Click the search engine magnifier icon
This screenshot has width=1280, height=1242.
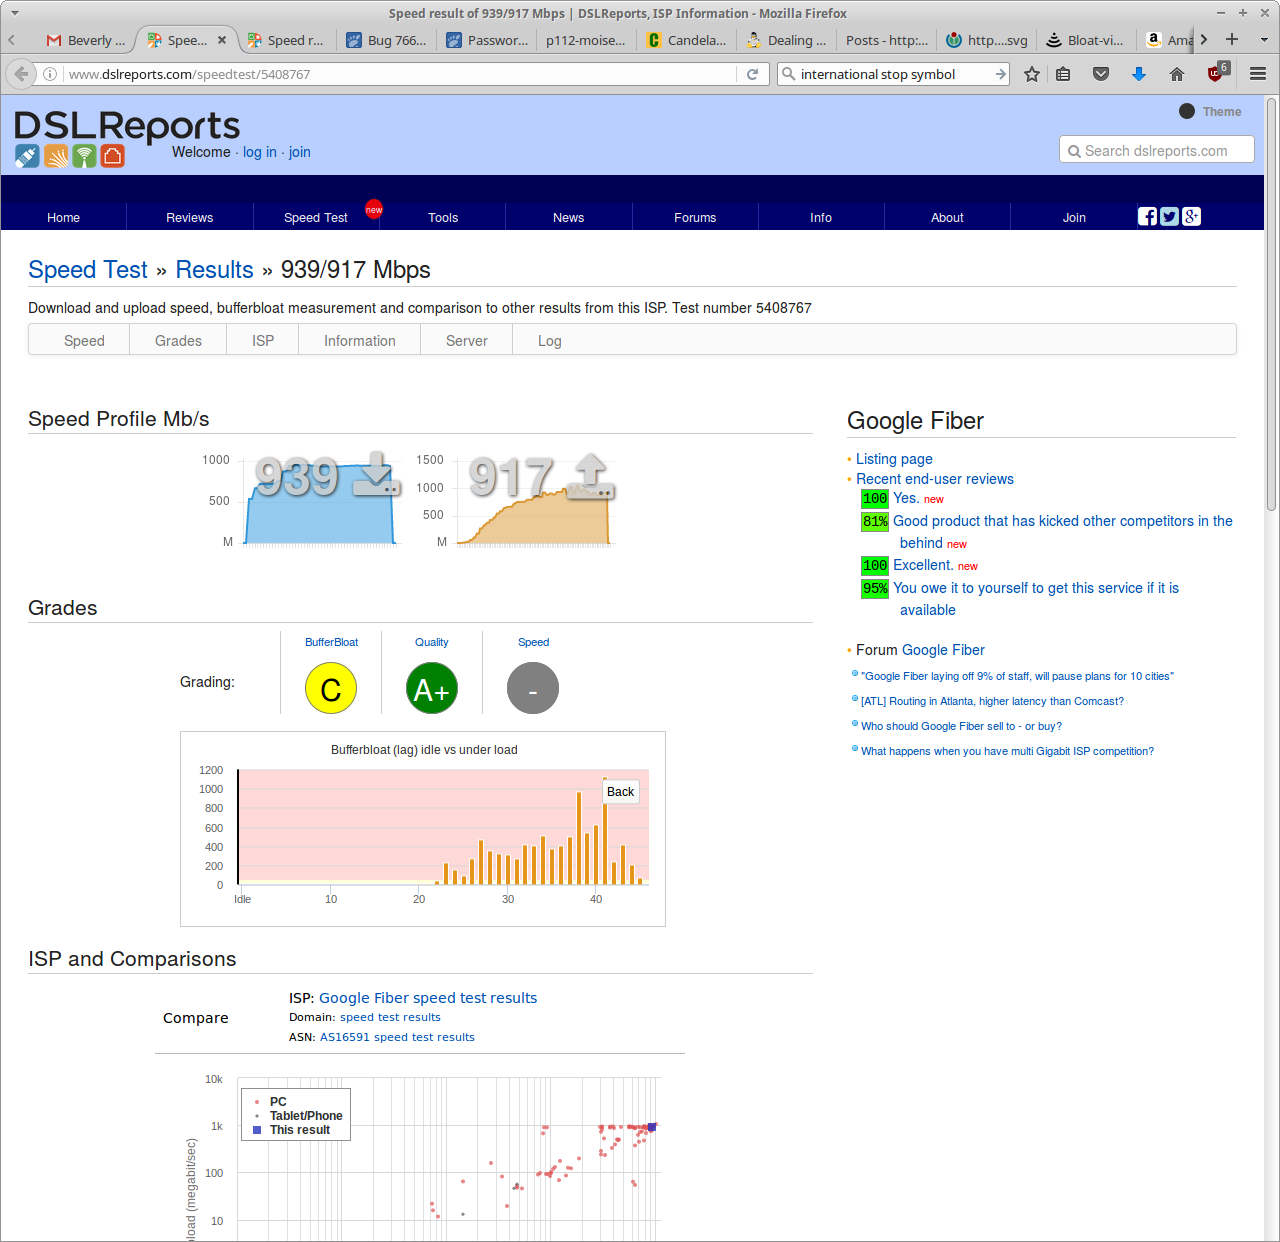(789, 74)
